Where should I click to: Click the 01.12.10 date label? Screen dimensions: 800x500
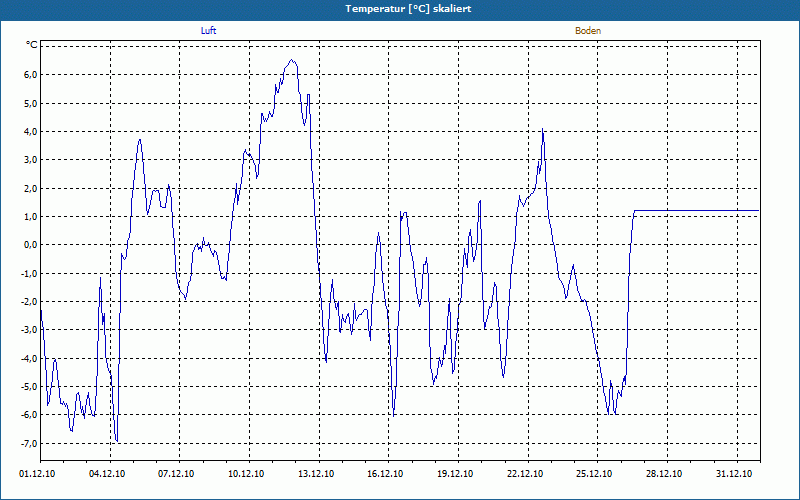pyautogui.click(x=37, y=474)
